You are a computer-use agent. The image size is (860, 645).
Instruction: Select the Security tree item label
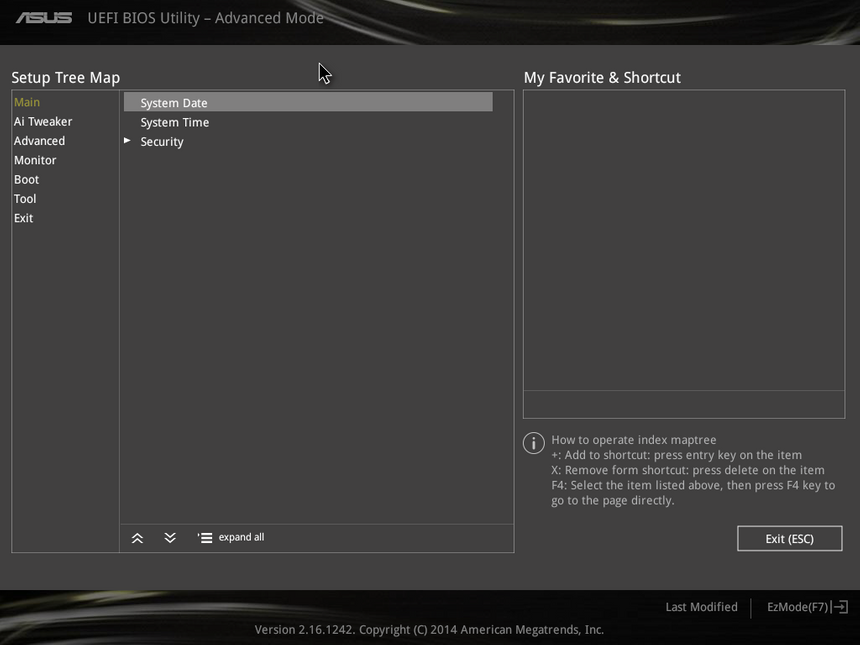(162, 142)
